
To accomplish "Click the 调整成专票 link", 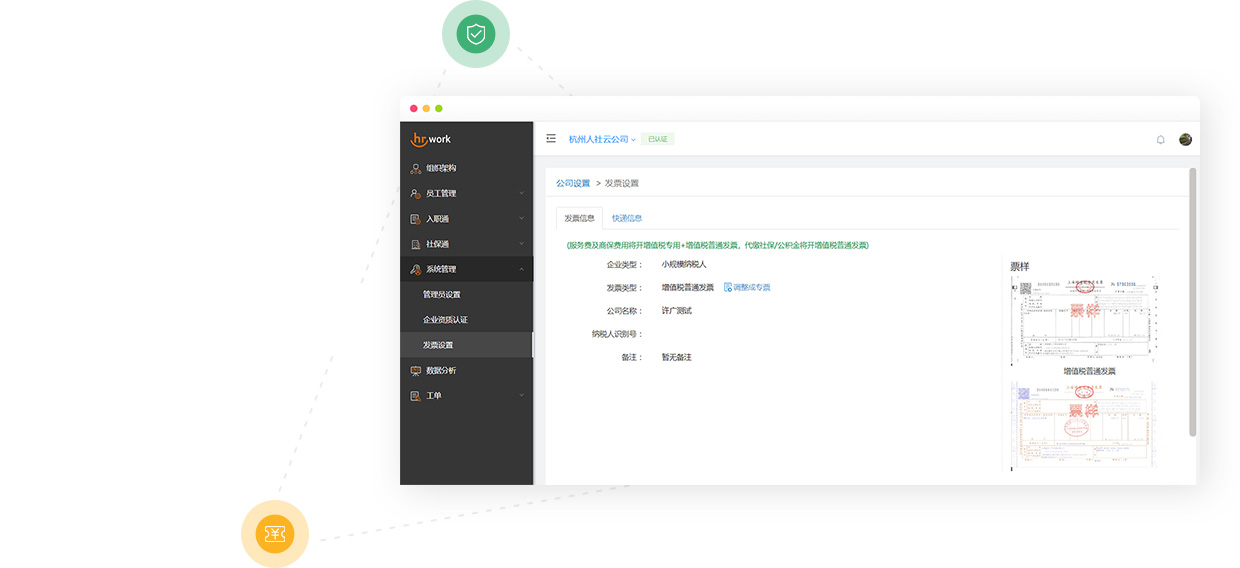I will pos(747,288).
